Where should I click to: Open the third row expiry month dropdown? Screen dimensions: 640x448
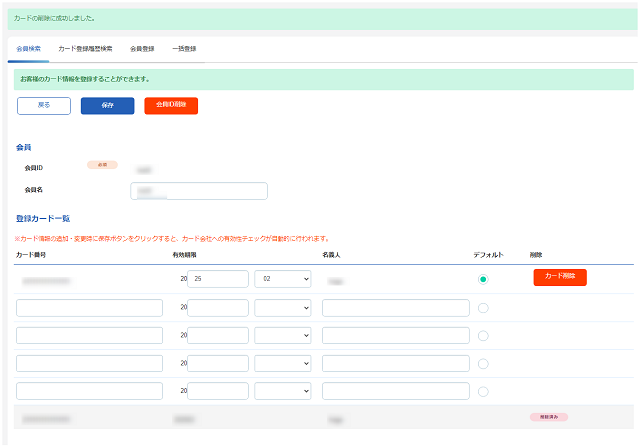click(x=282, y=336)
